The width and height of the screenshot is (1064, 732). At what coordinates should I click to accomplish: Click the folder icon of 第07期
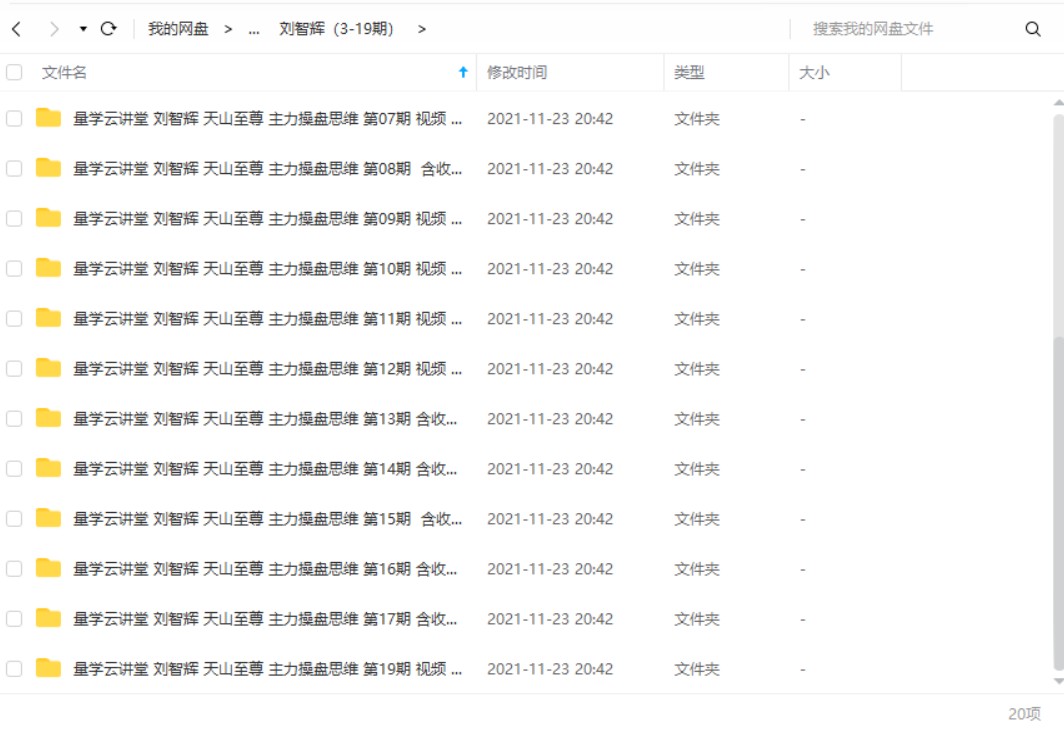[x=48, y=117]
